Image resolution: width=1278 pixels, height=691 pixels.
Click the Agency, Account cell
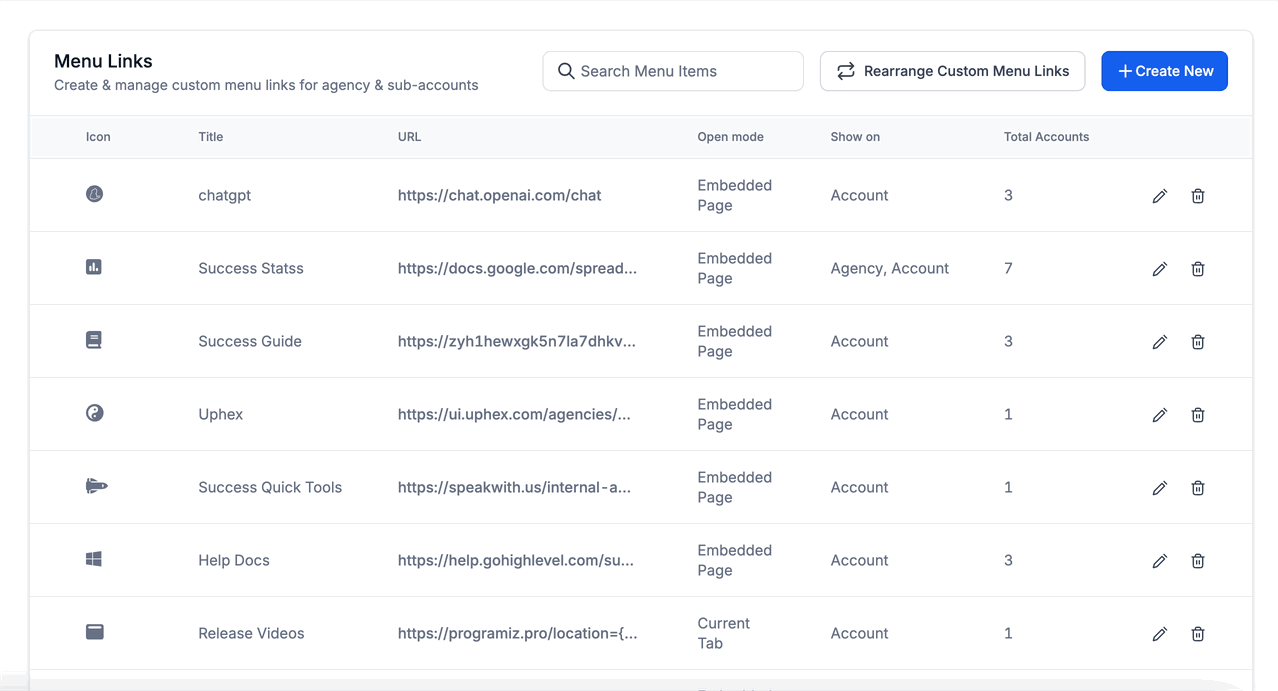[x=889, y=269]
